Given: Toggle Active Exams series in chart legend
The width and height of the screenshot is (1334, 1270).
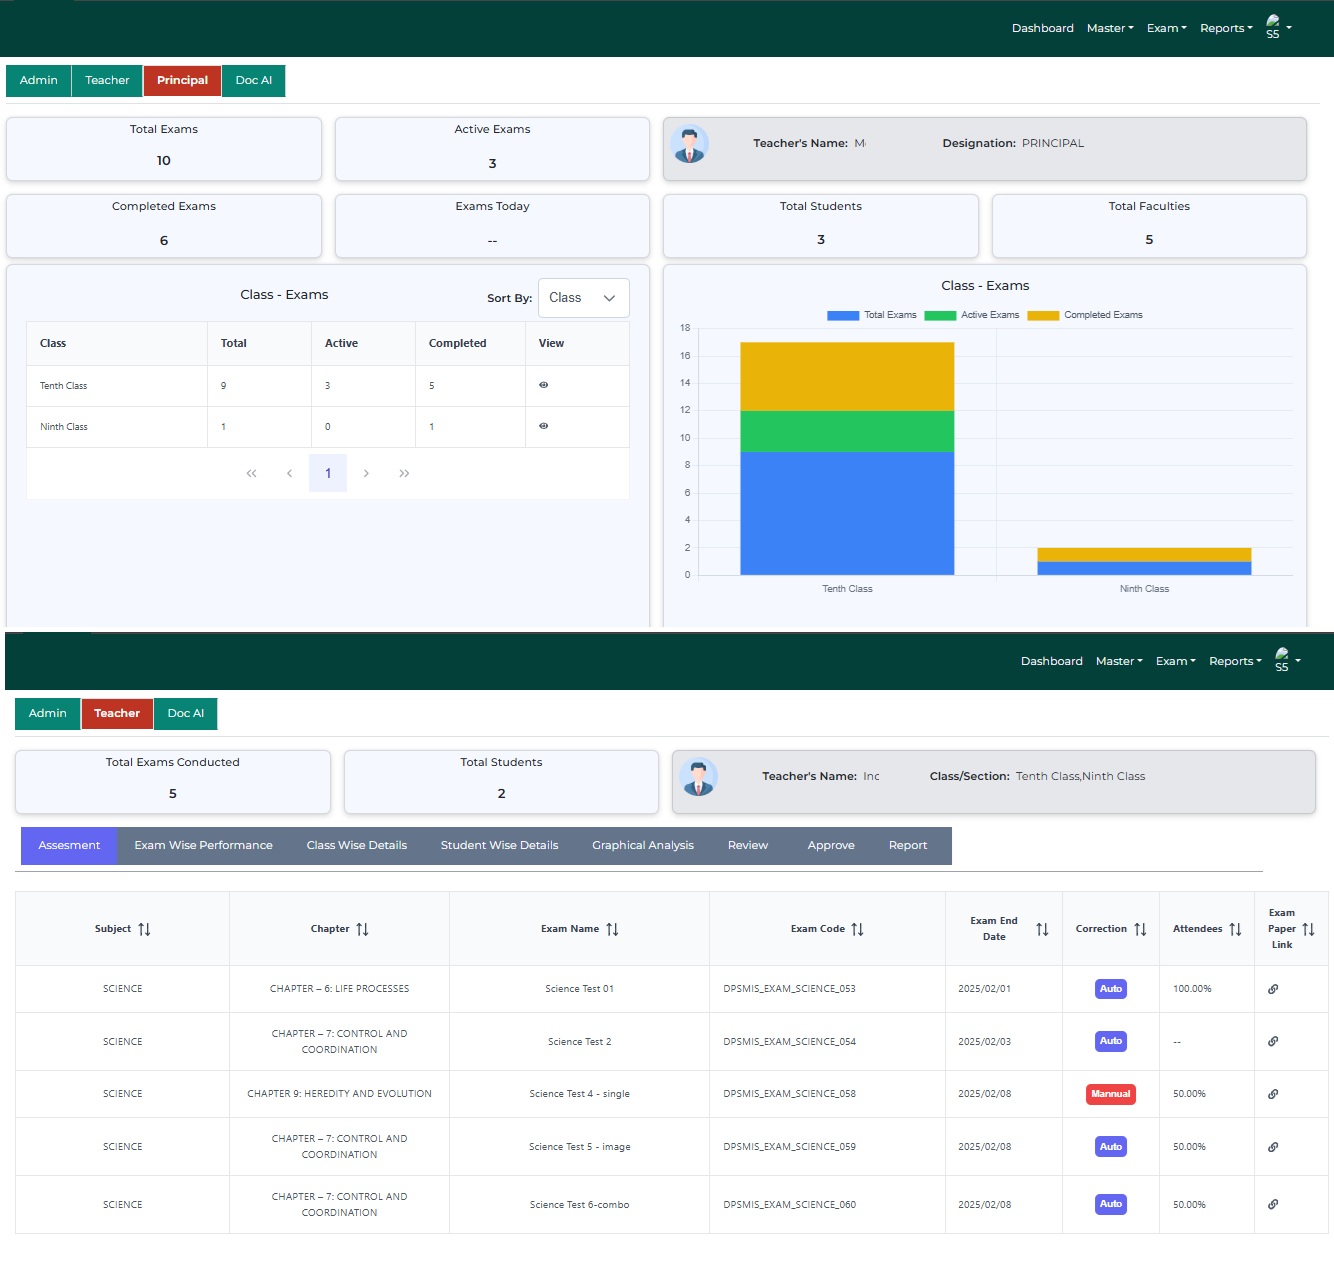Looking at the screenshot, I should point(972,315).
